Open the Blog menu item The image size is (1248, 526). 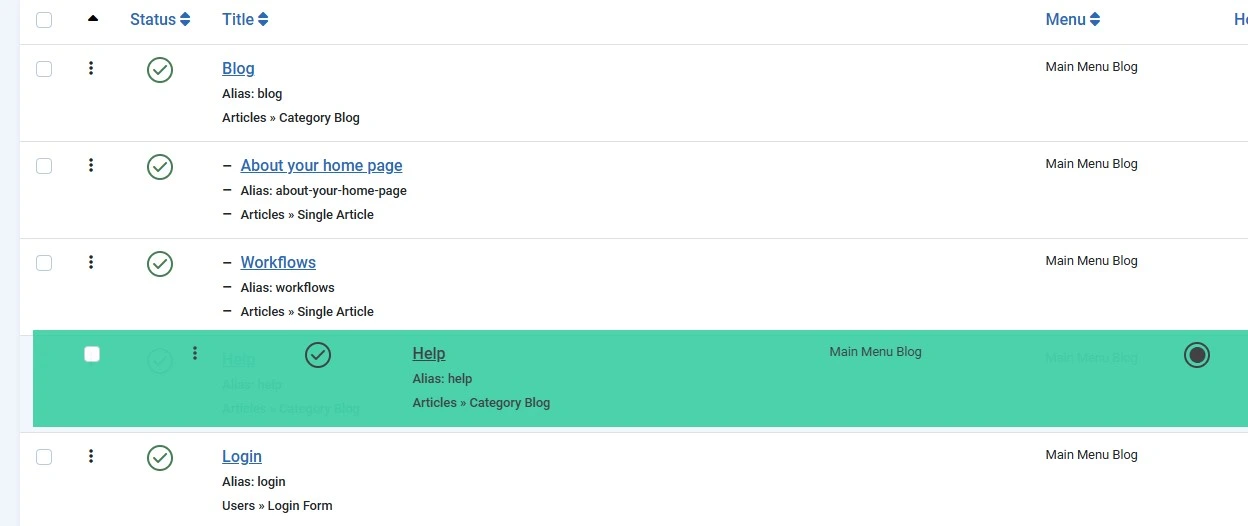(238, 68)
